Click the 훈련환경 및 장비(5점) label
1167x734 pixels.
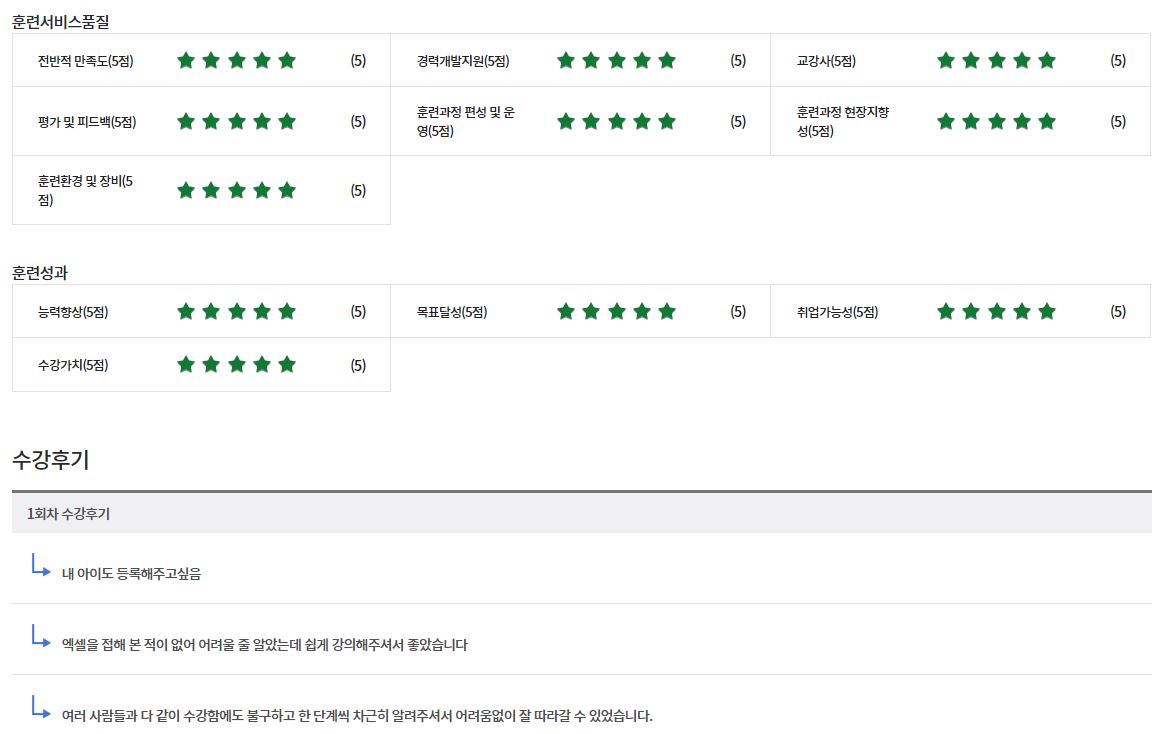[x=86, y=190]
